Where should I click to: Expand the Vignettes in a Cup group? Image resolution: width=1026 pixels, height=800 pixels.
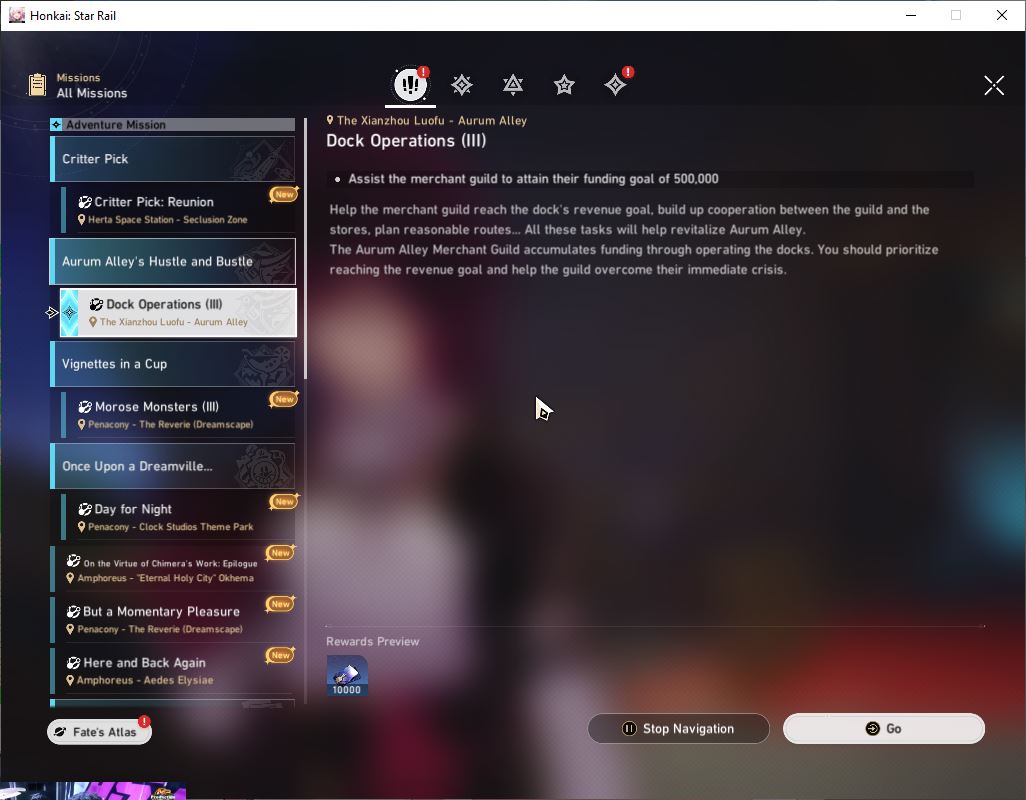click(x=173, y=364)
